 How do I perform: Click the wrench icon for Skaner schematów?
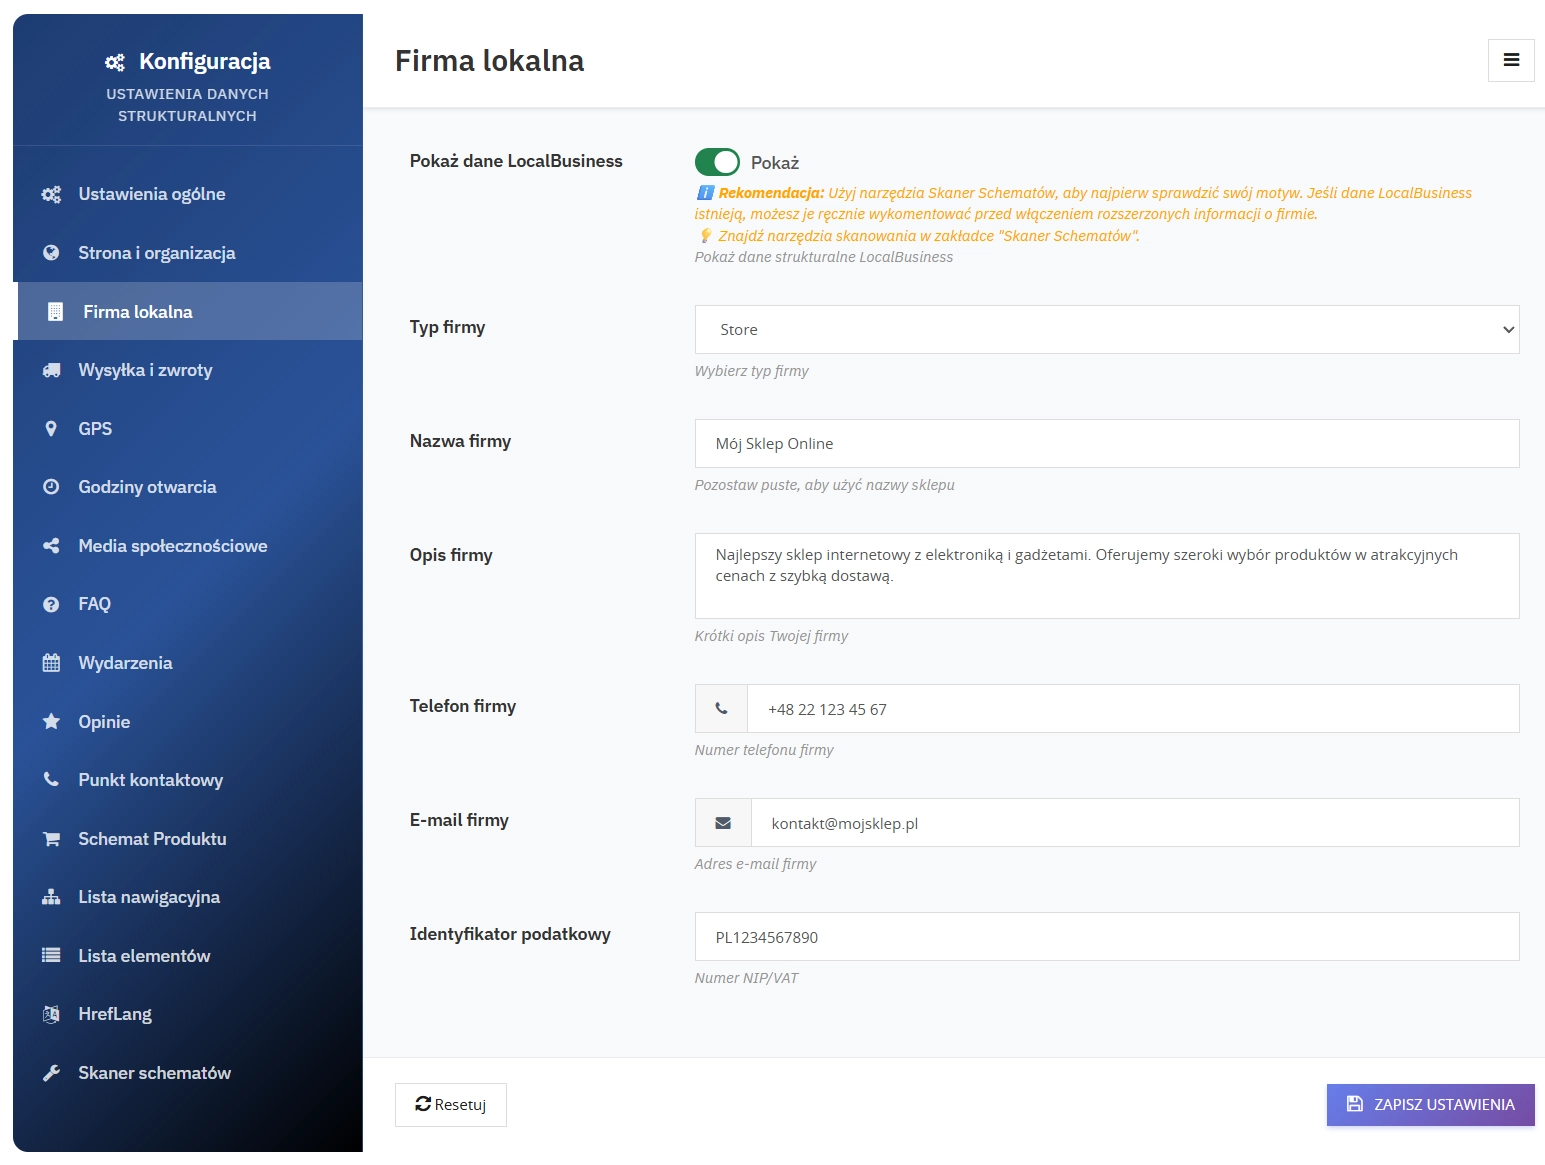click(51, 1073)
